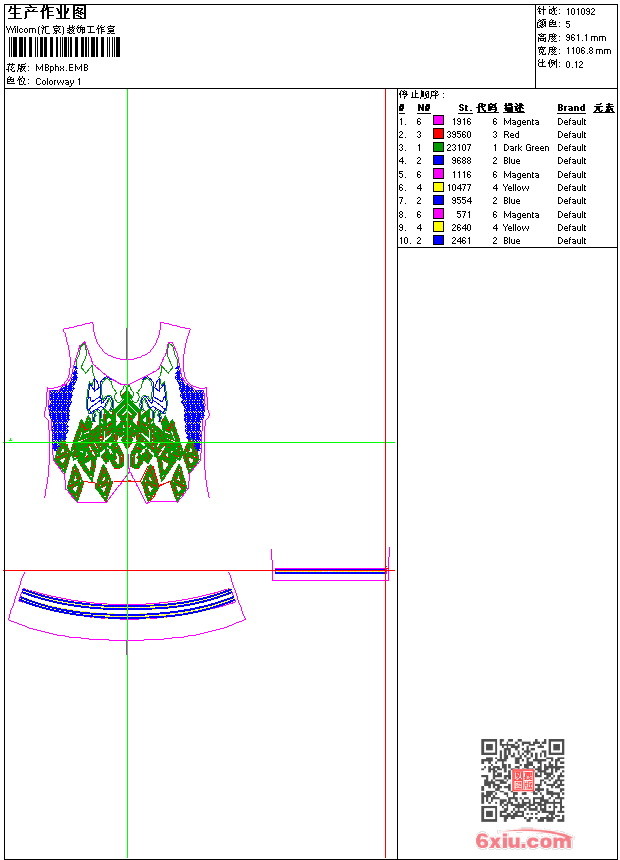
Task: Click the 'N#' column header
Action: (424, 108)
